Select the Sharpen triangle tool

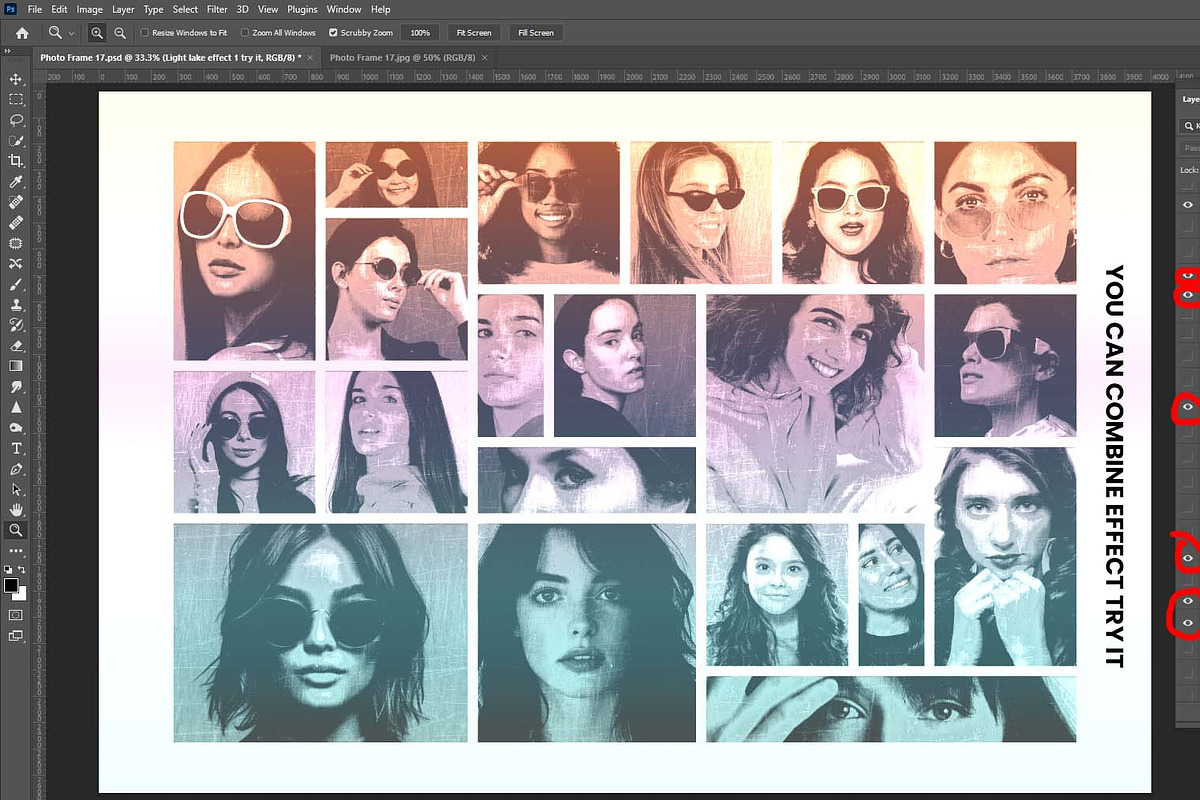point(15,408)
